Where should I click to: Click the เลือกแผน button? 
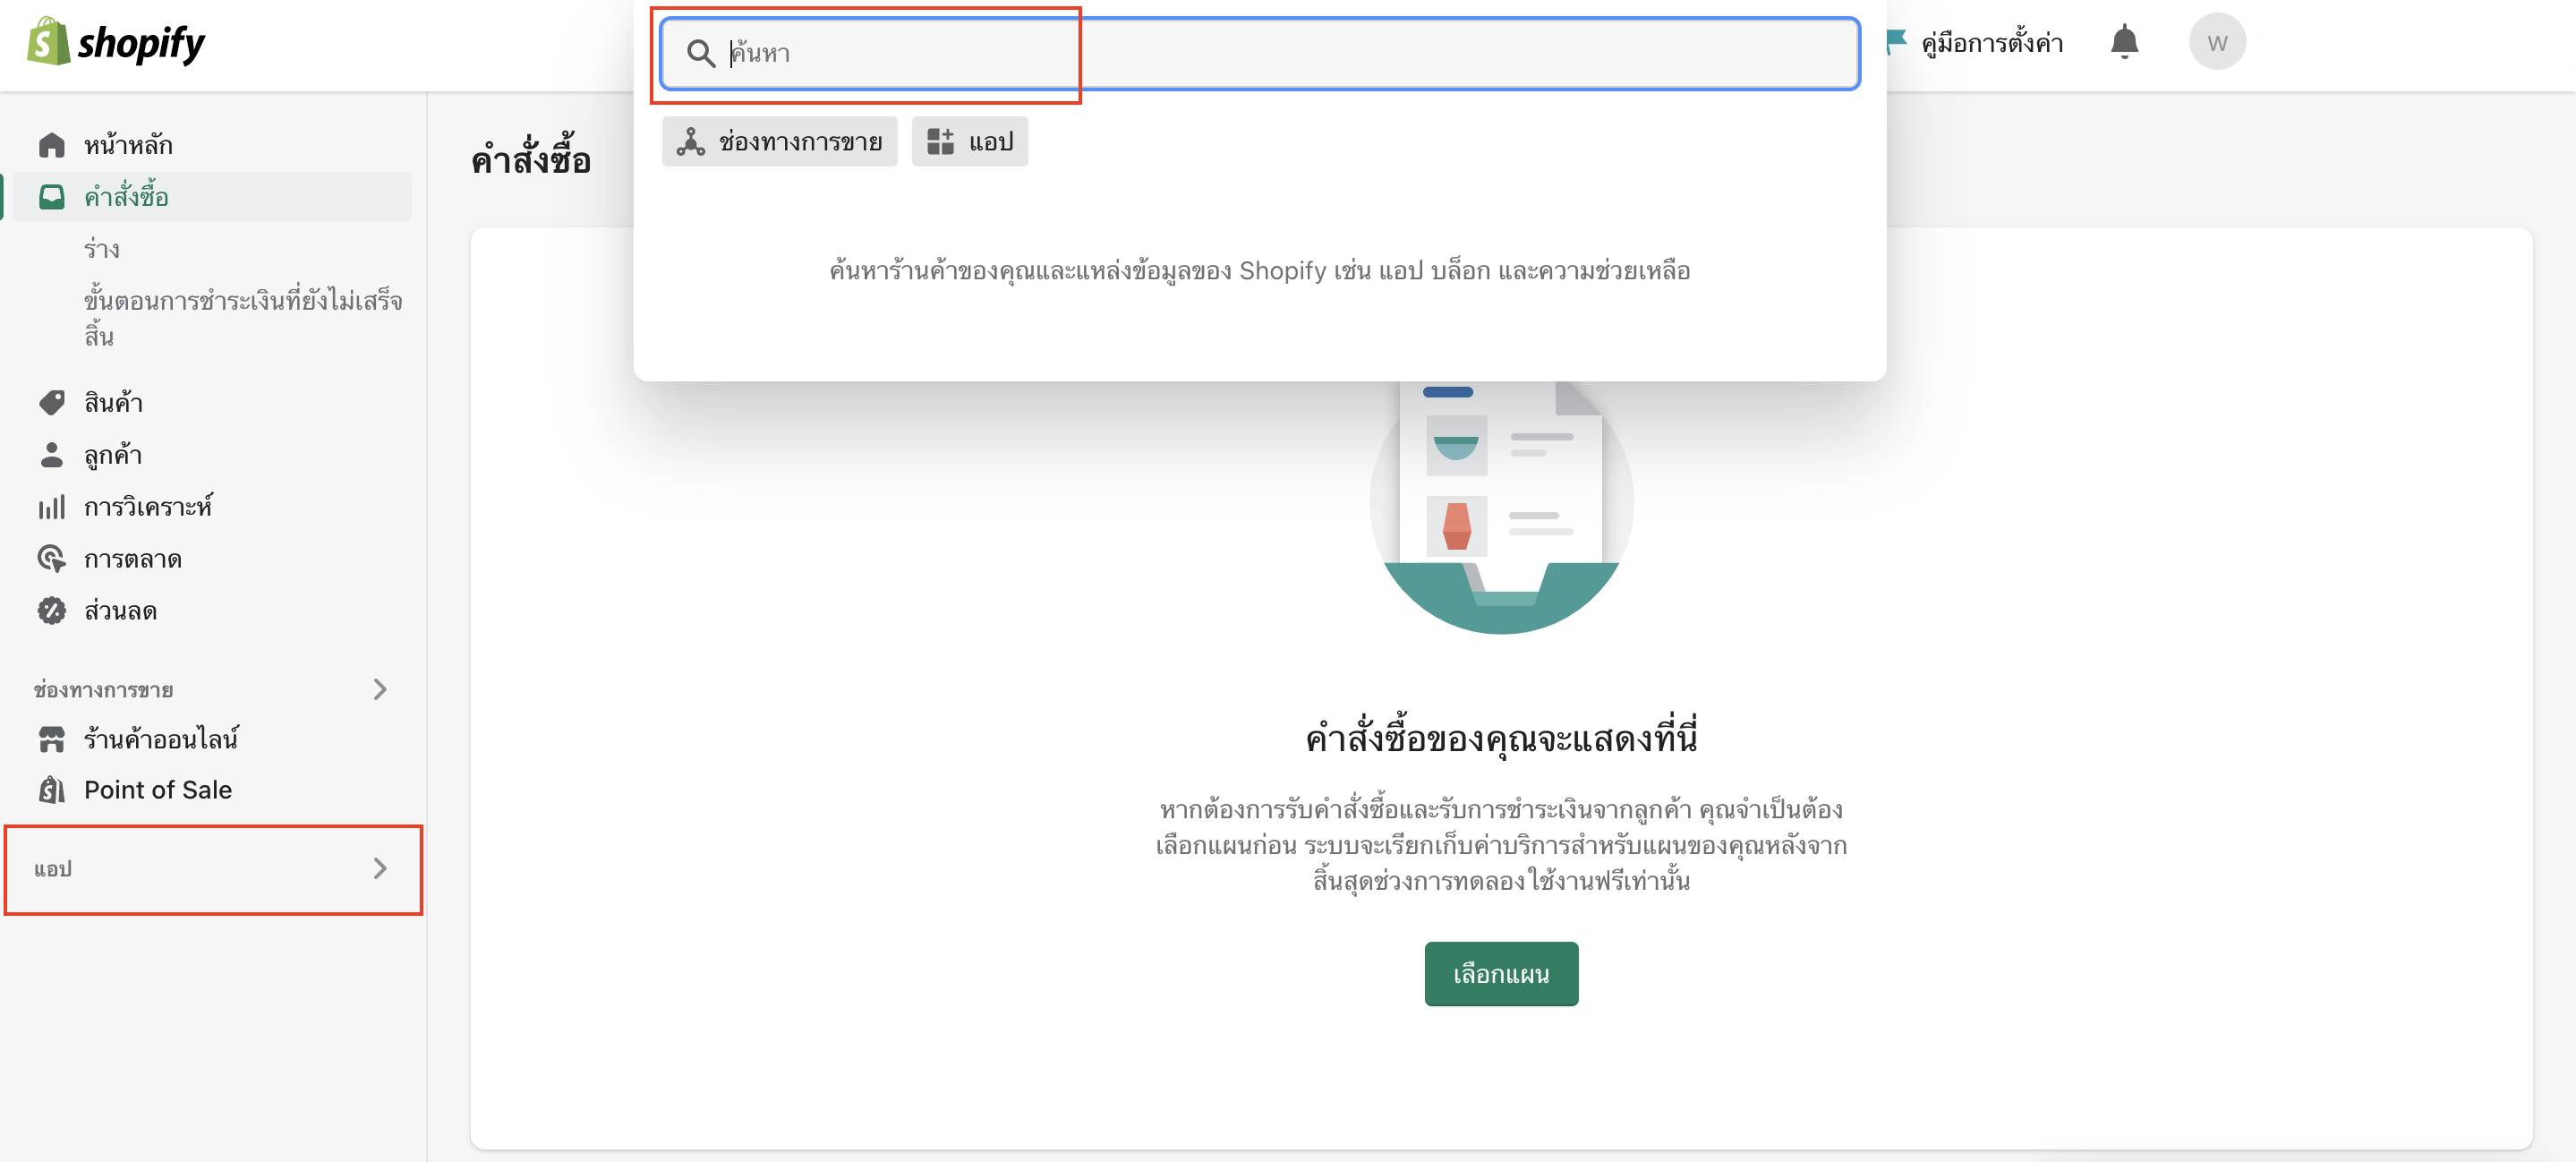1501,973
